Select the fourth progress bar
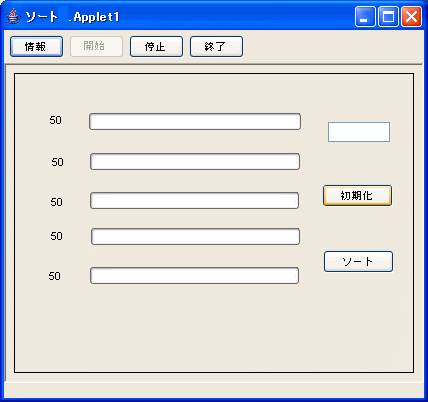428x402 pixels. tap(195, 236)
